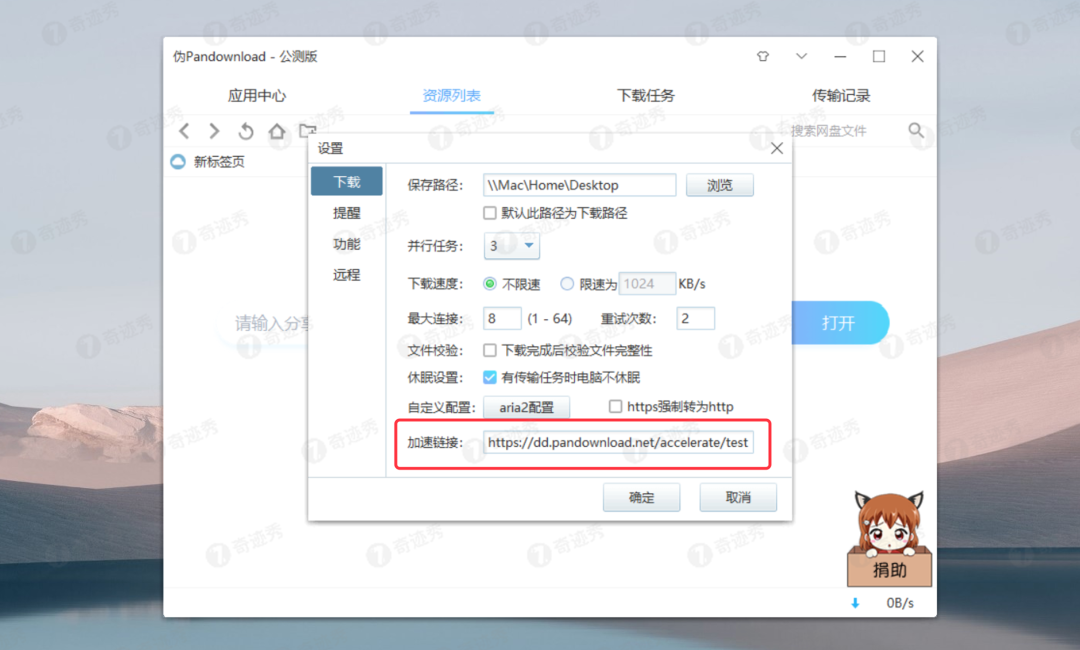This screenshot has width=1080, height=650.
Task: Switch to 下载任务 tab
Action: click(x=646, y=96)
